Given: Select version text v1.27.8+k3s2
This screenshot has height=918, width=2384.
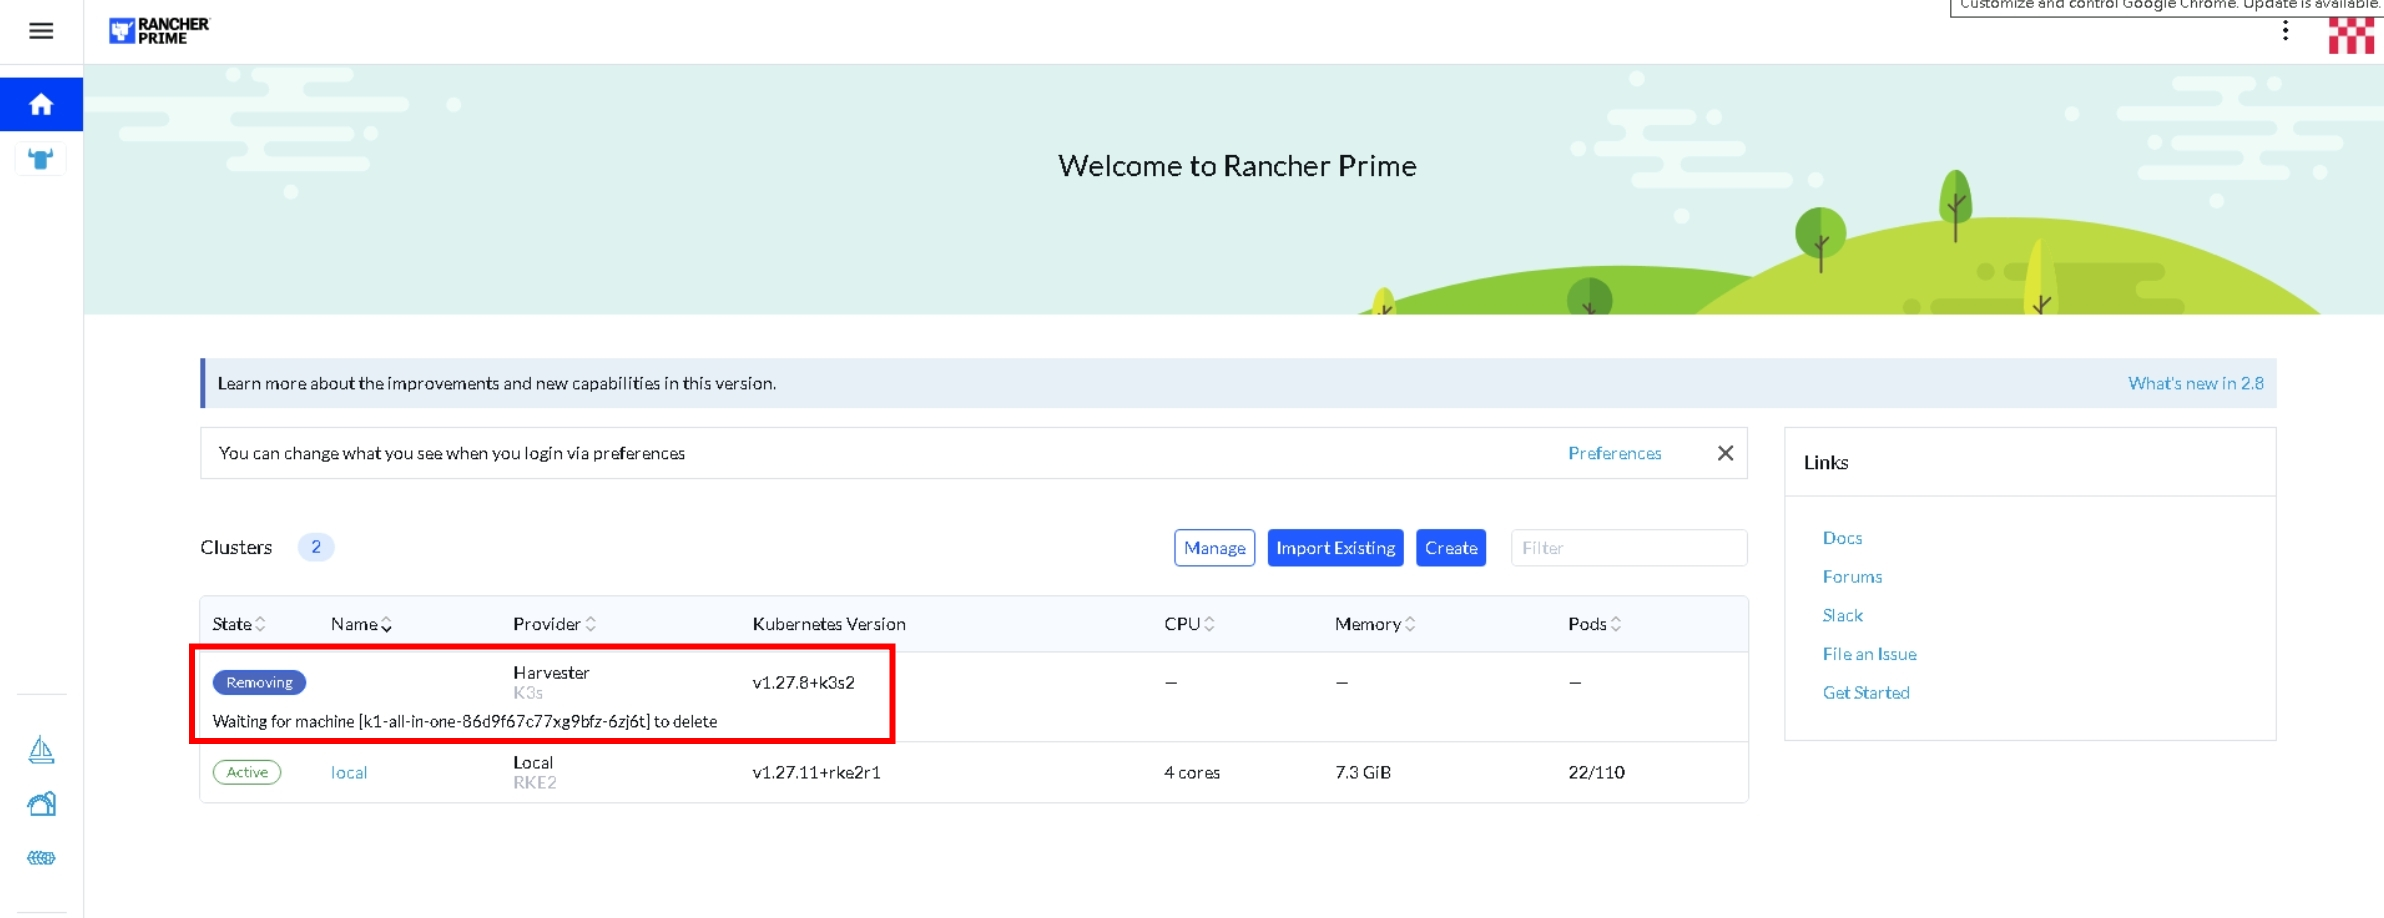Looking at the screenshot, I should coord(803,682).
